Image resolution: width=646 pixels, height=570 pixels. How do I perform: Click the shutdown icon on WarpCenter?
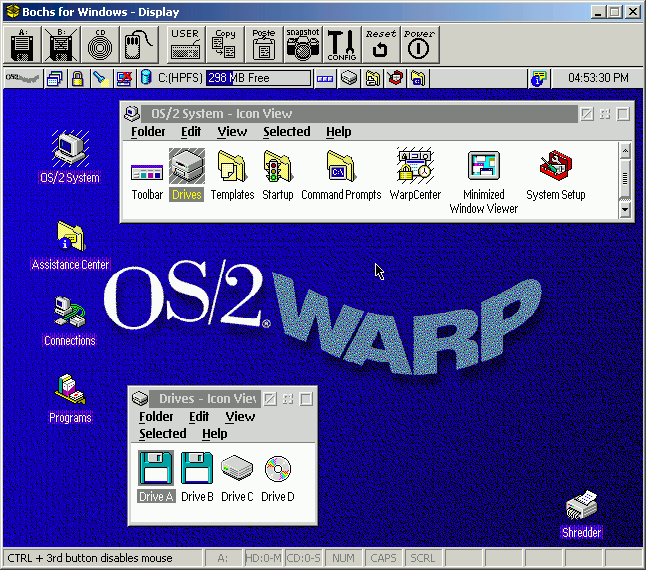124,78
